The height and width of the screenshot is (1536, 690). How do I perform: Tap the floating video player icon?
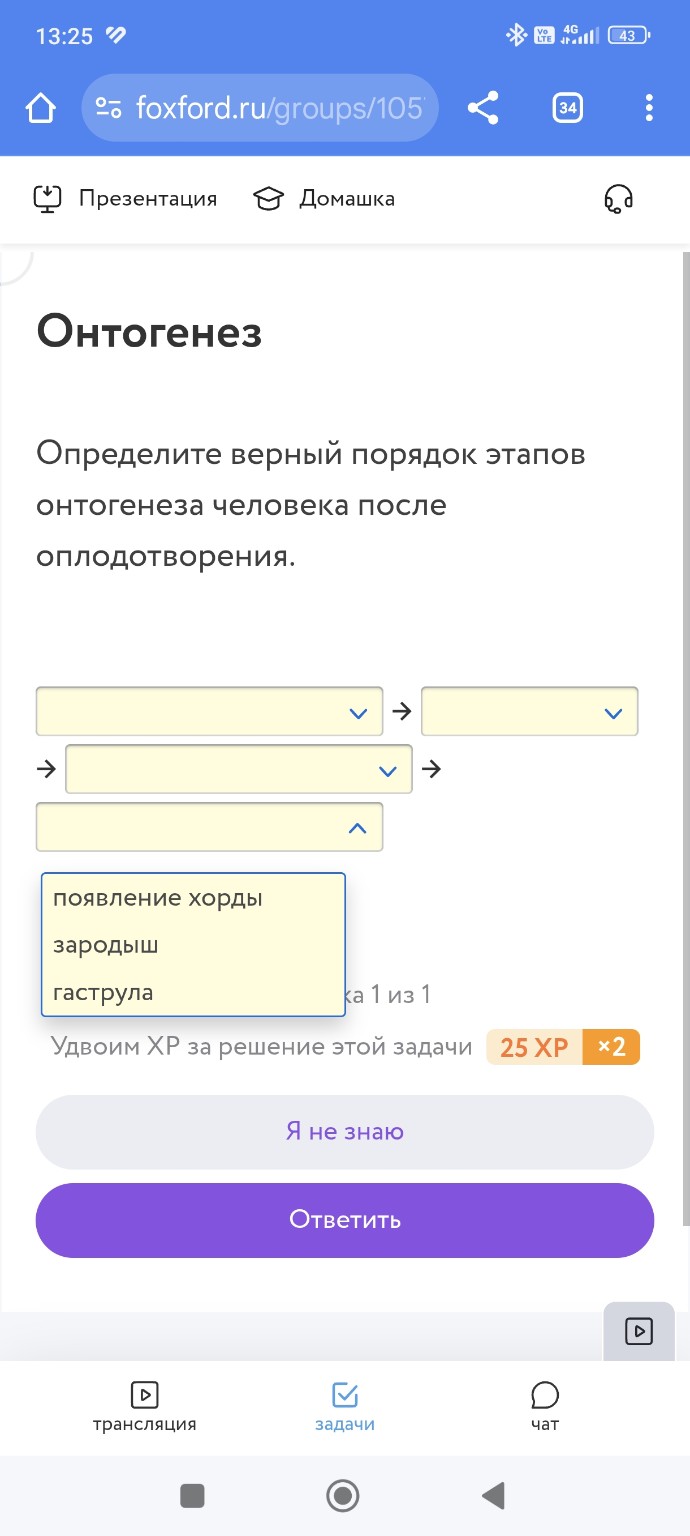(x=638, y=1331)
